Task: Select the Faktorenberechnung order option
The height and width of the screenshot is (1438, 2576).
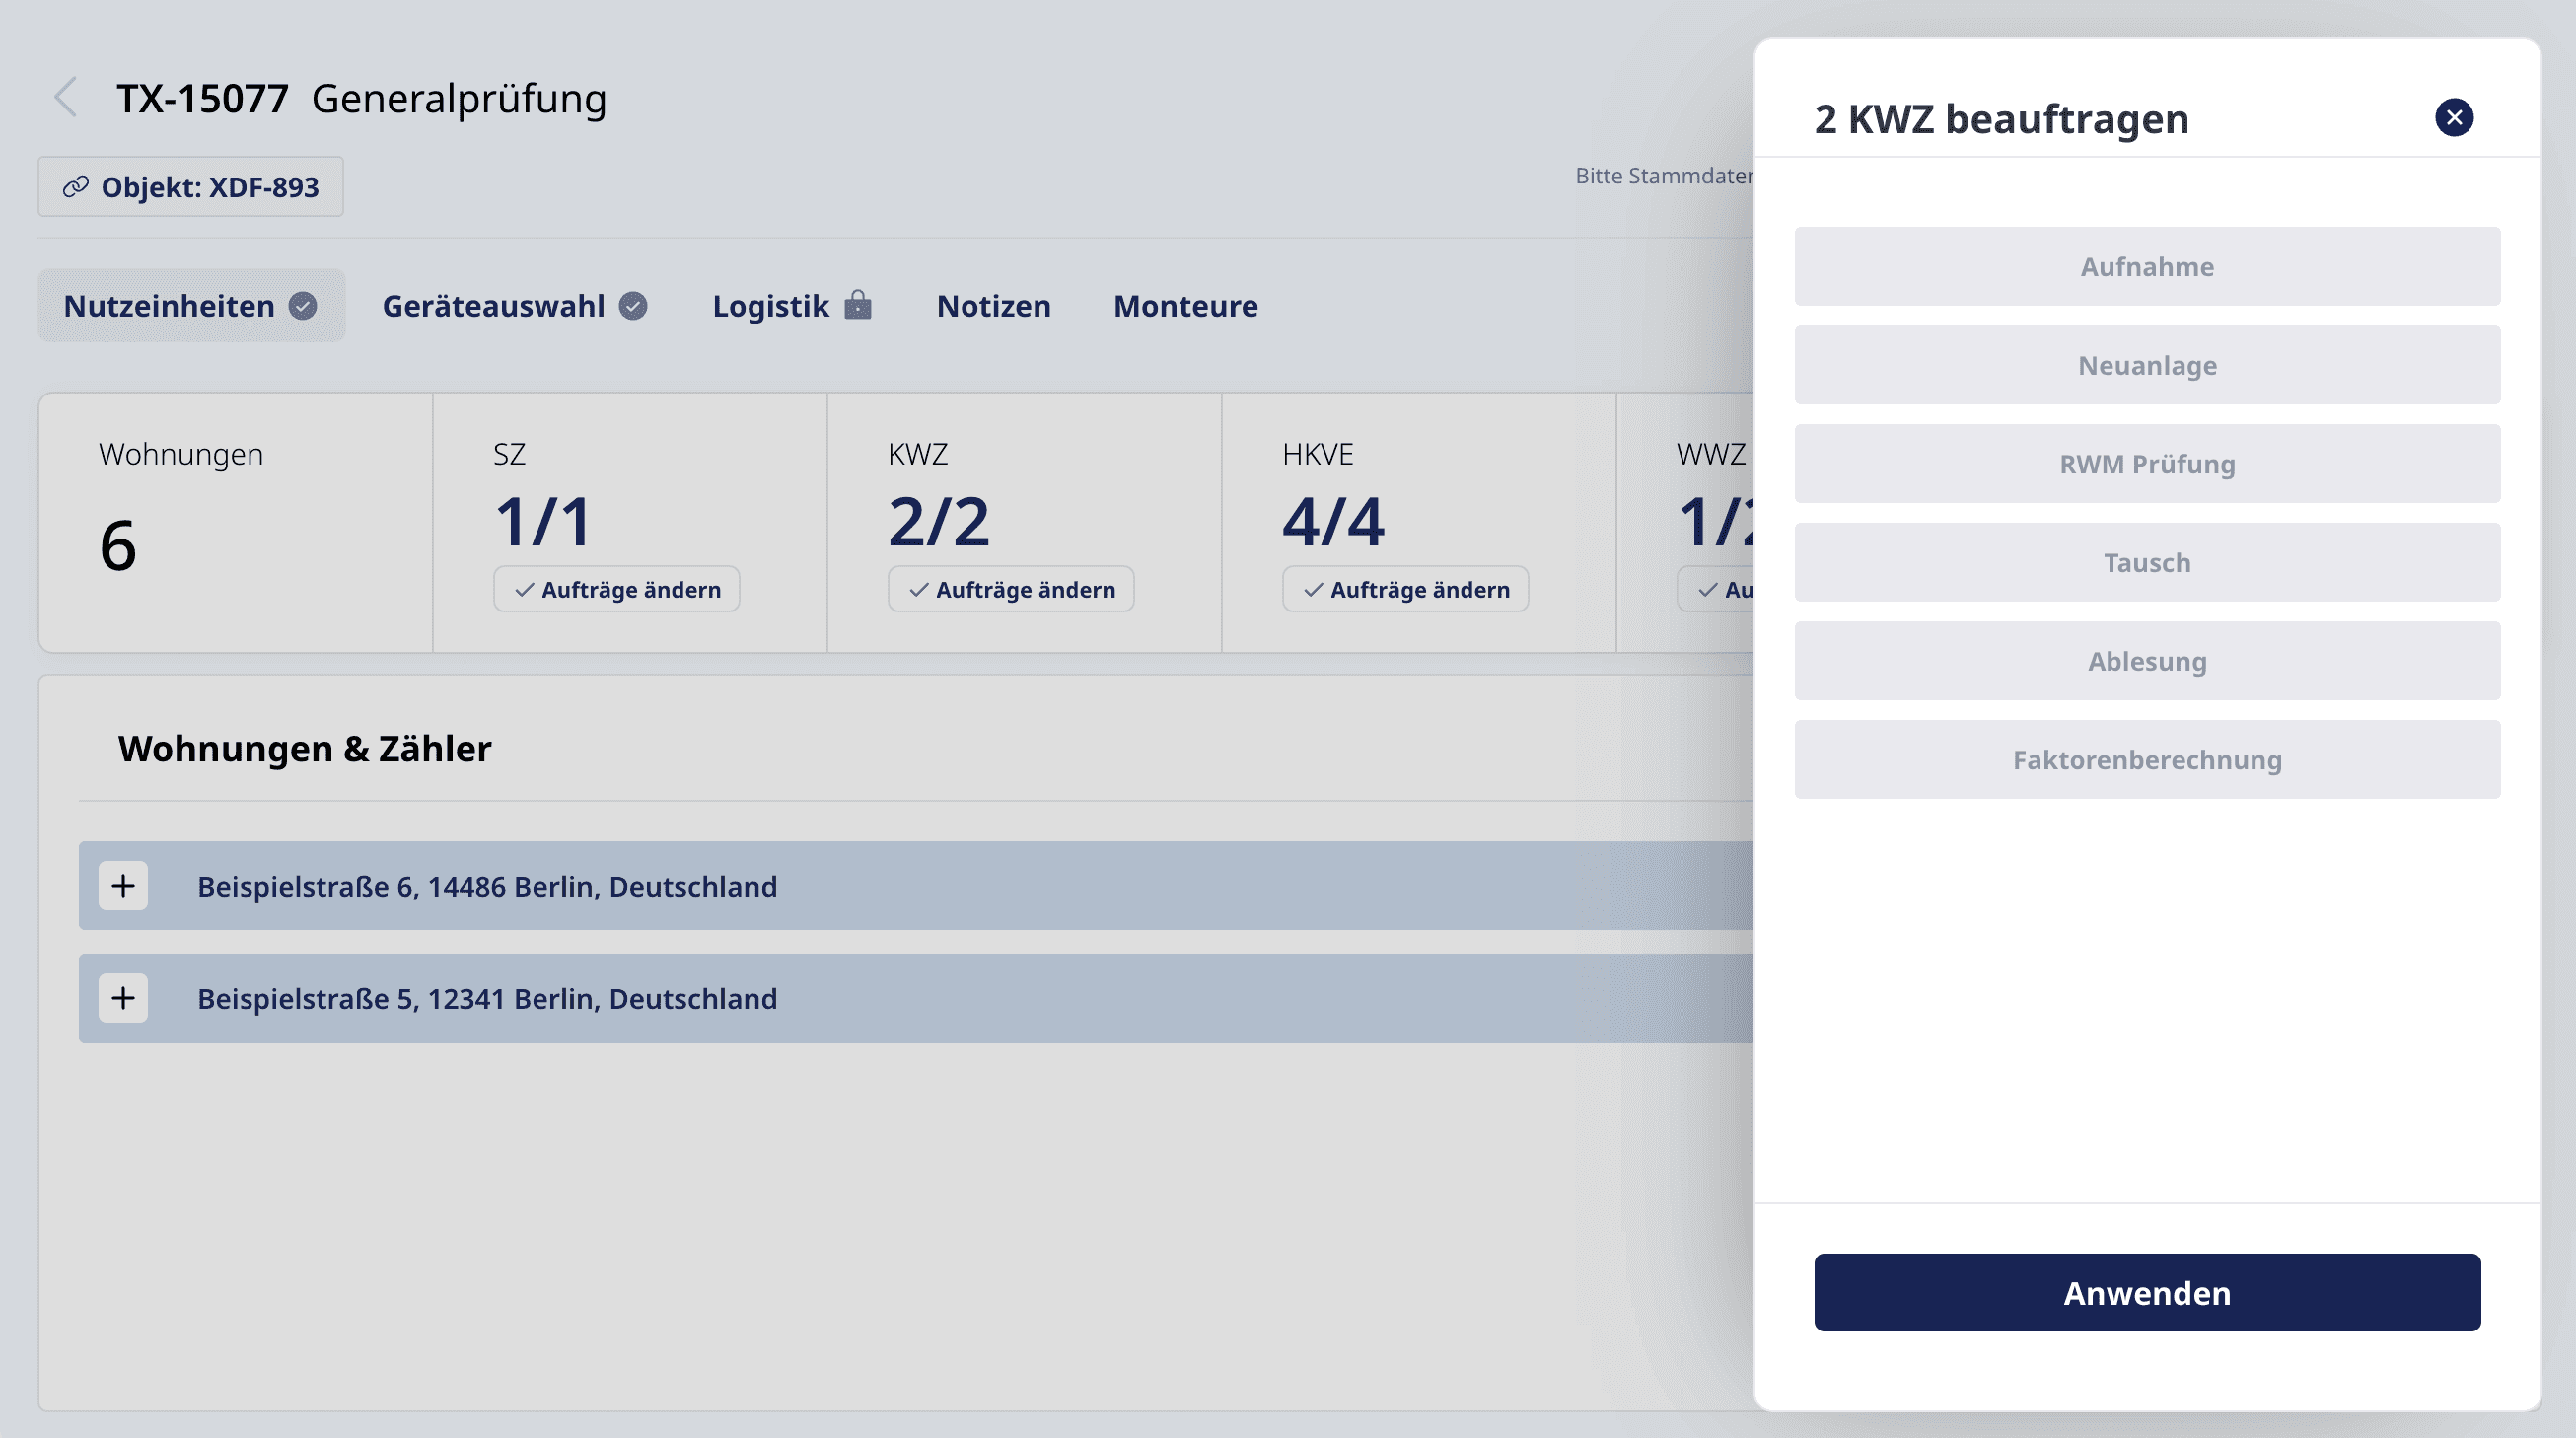Action: (x=2146, y=760)
